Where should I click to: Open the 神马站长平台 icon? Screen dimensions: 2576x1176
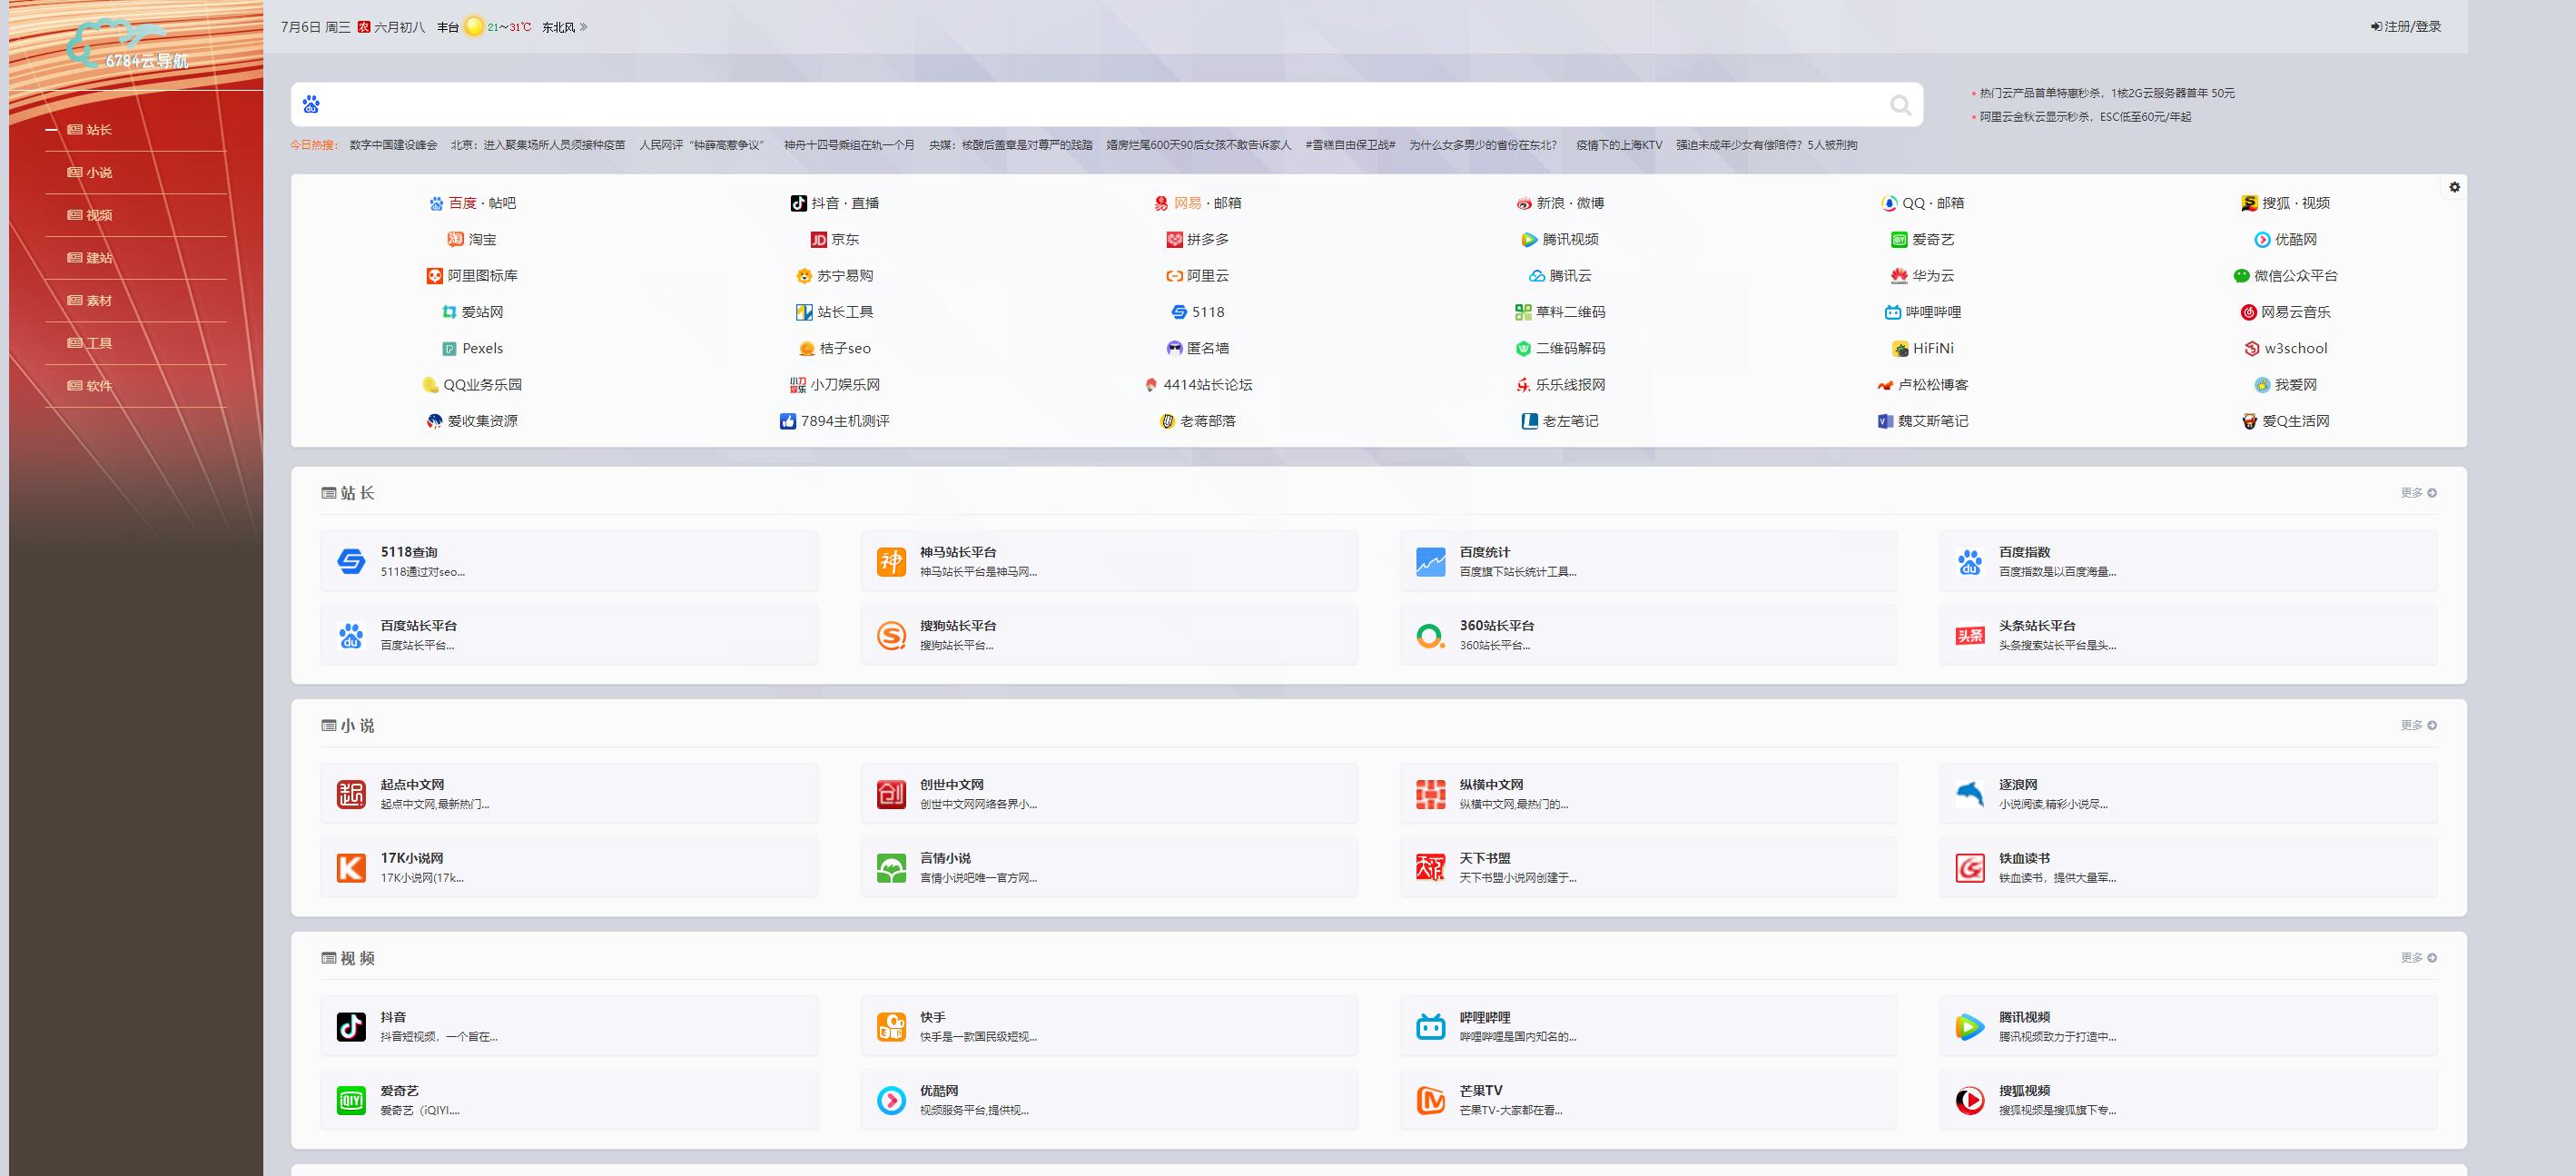(x=891, y=562)
